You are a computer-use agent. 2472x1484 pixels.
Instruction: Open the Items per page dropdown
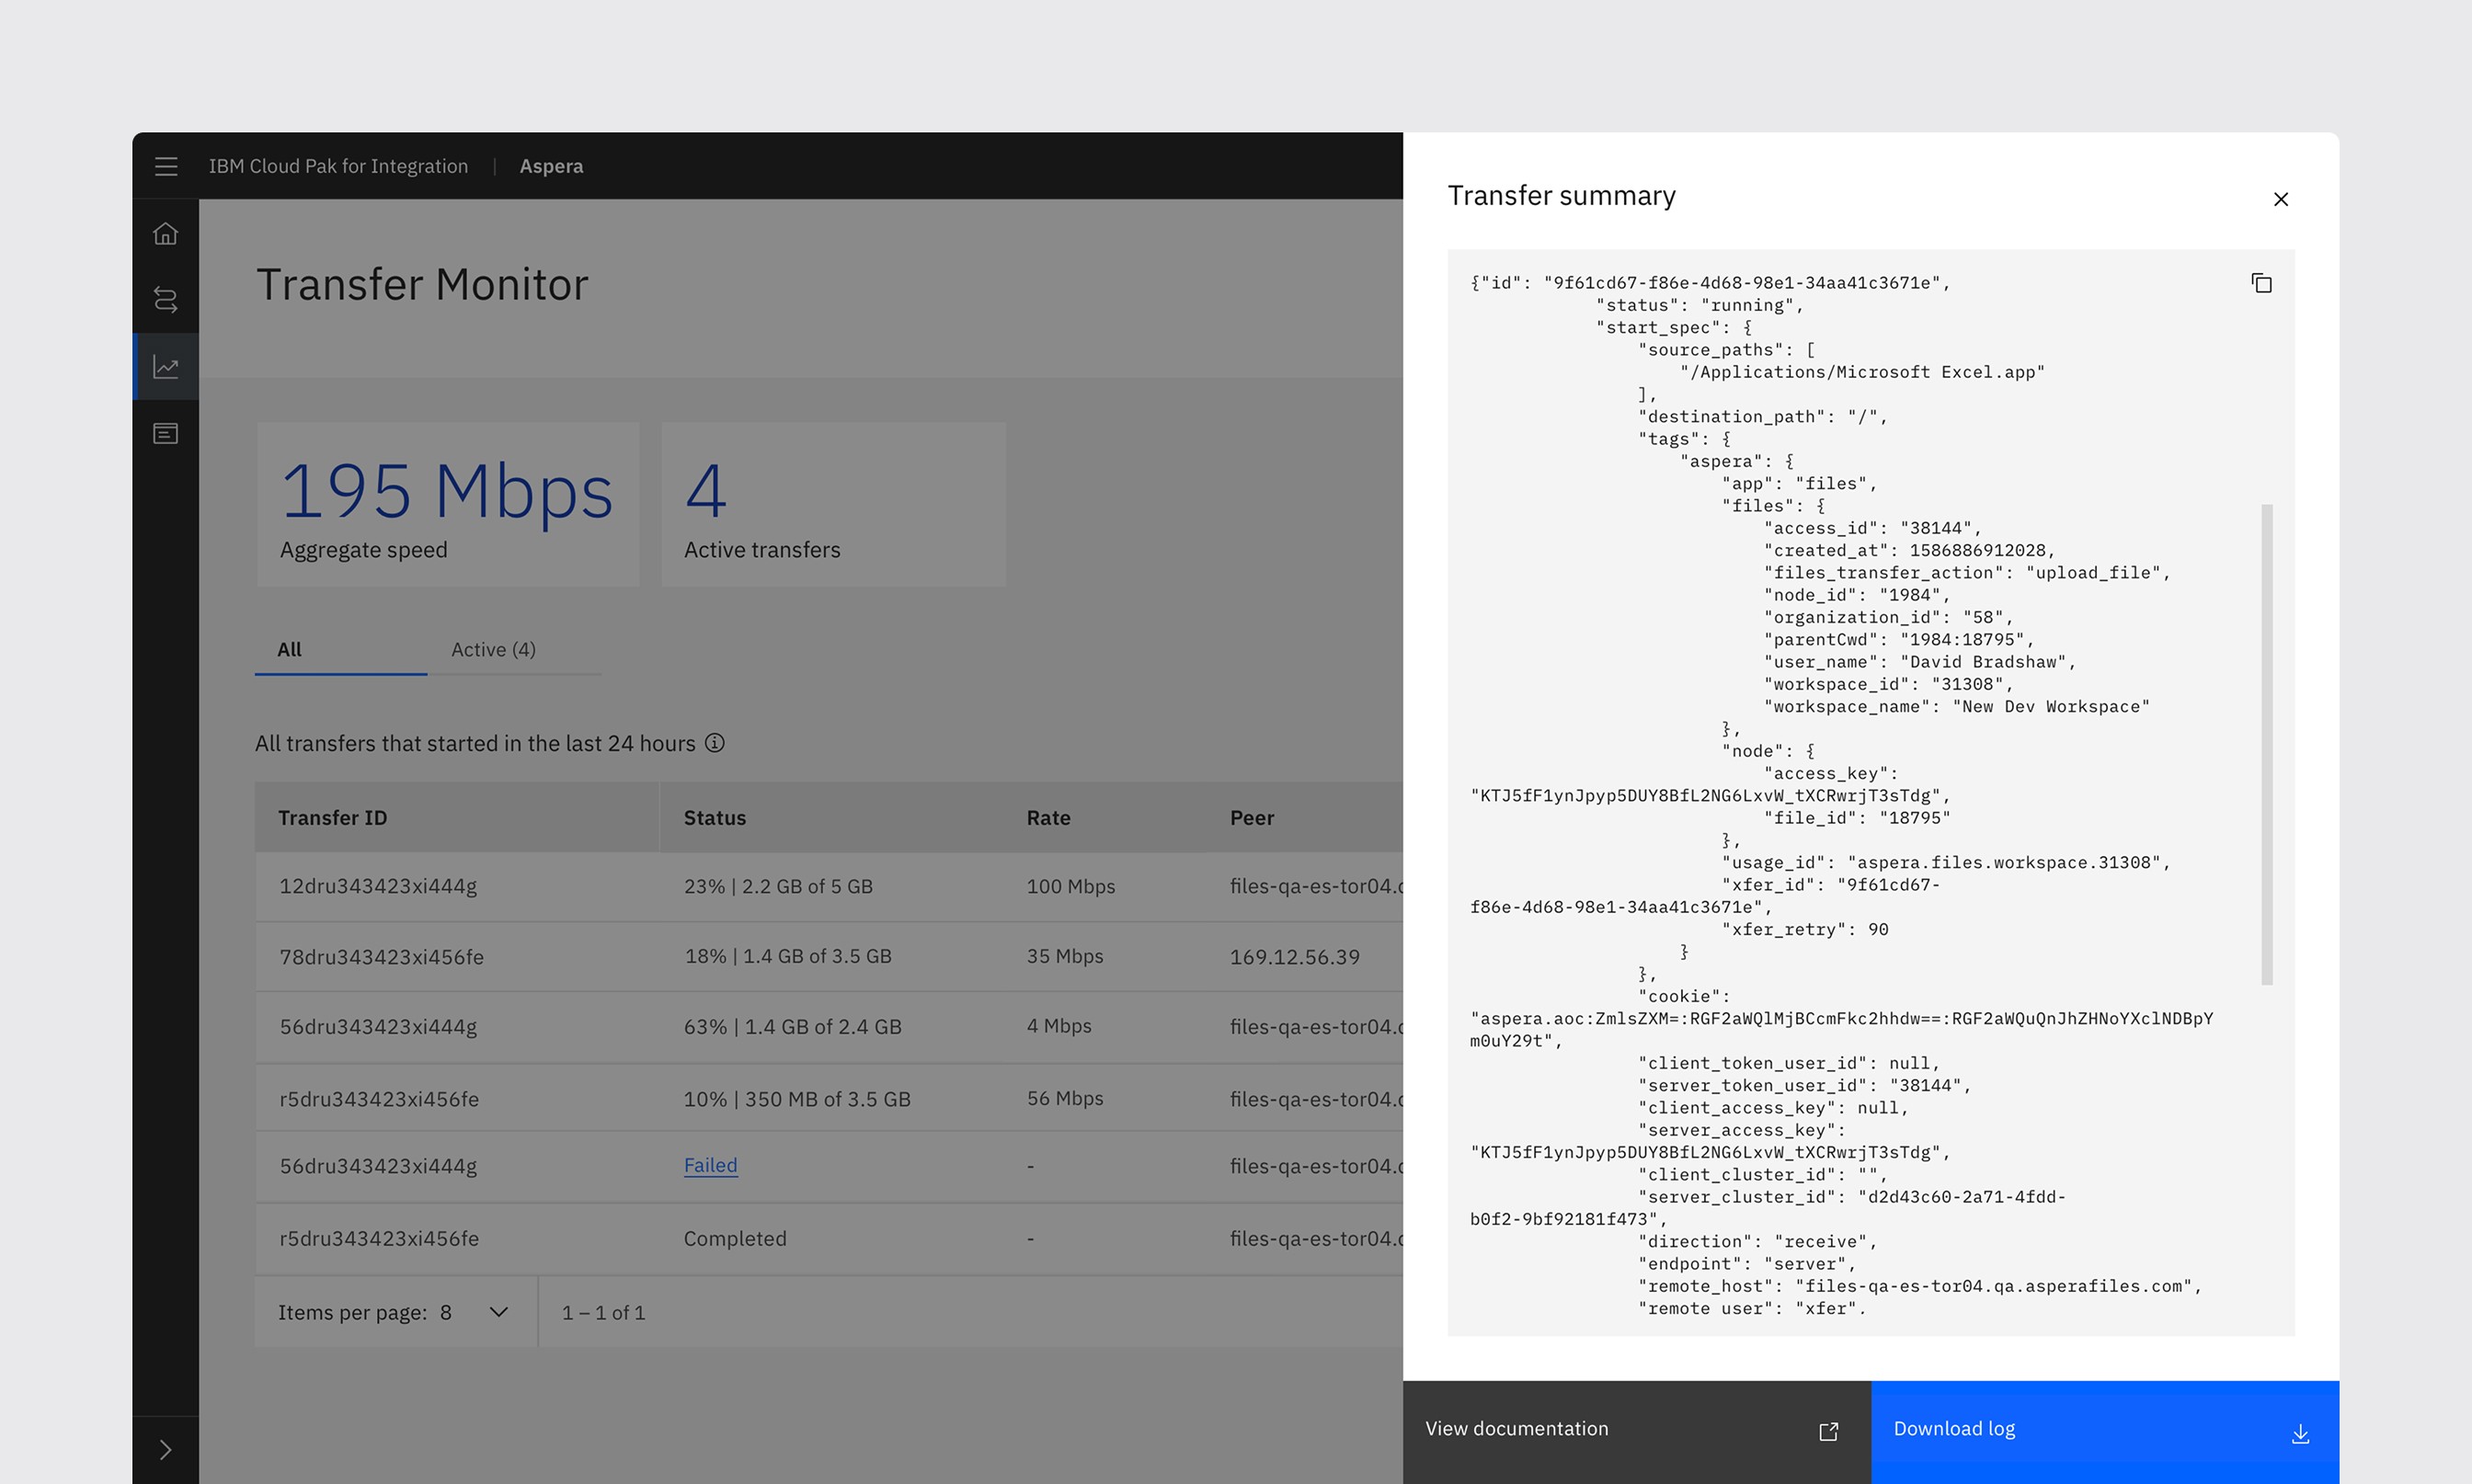point(498,1312)
